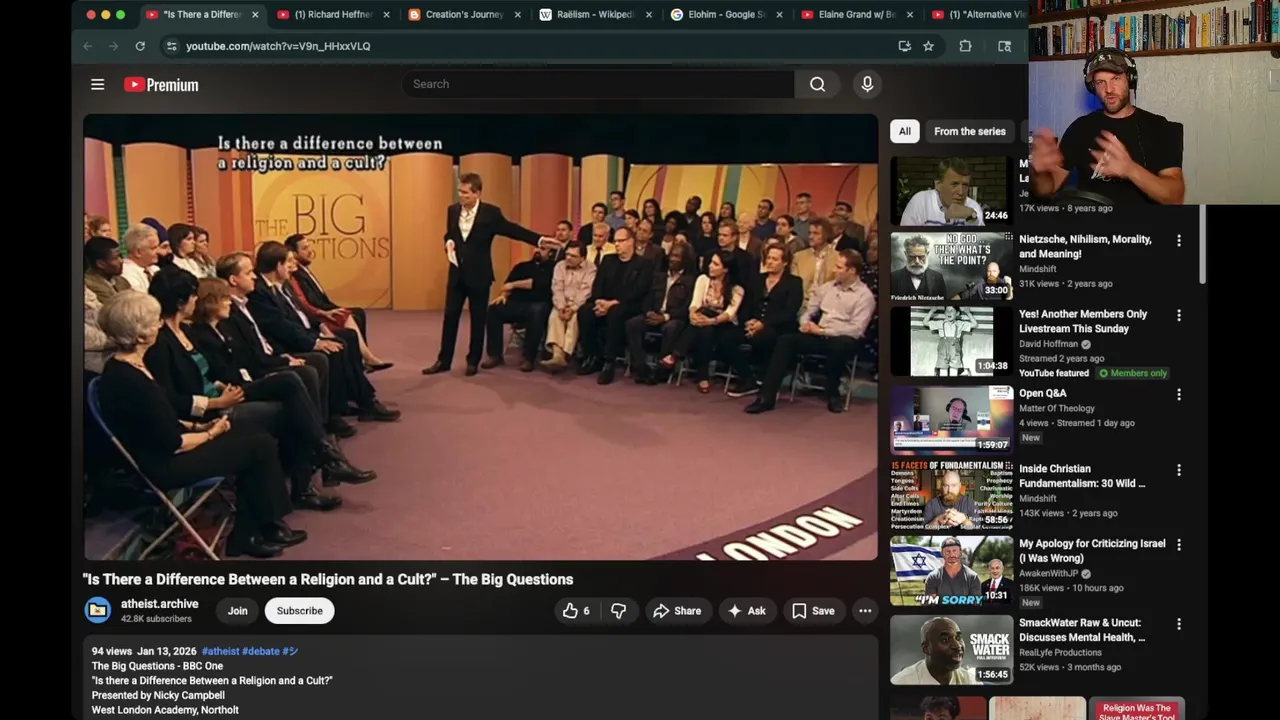This screenshot has width=1280, height=720.
Task: Close the Elohim Google Search tab
Action: pyautogui.click(x=779, y=15)
